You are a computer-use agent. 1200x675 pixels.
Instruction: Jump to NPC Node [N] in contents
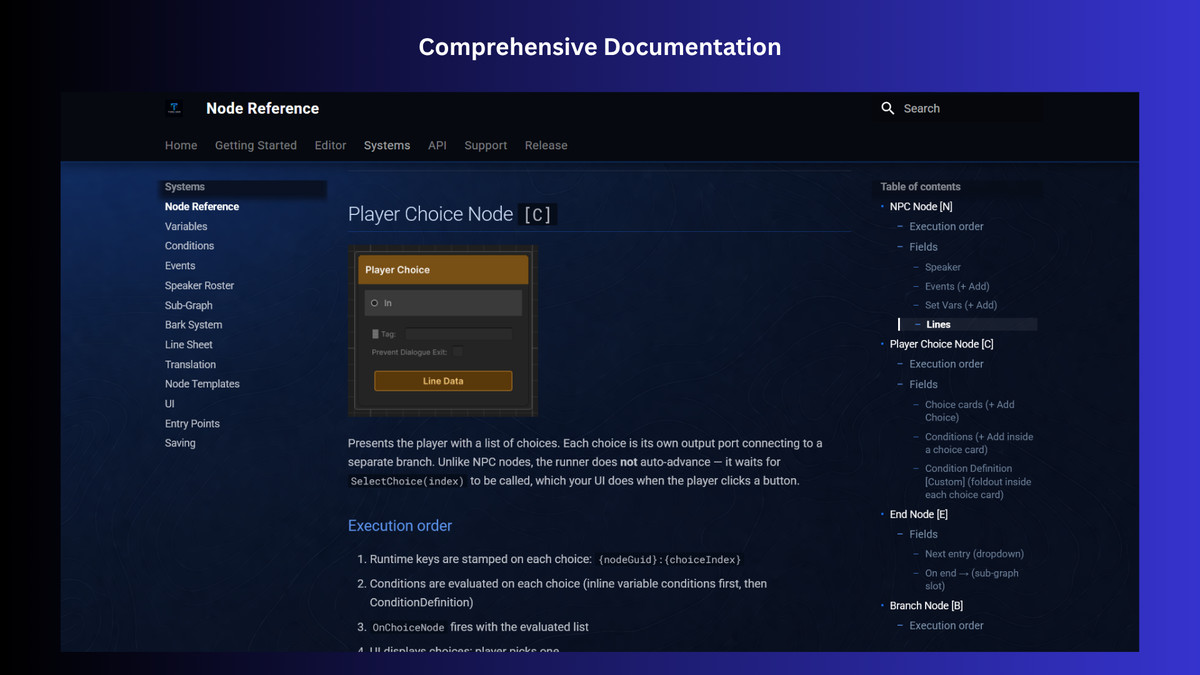[921, 207]
